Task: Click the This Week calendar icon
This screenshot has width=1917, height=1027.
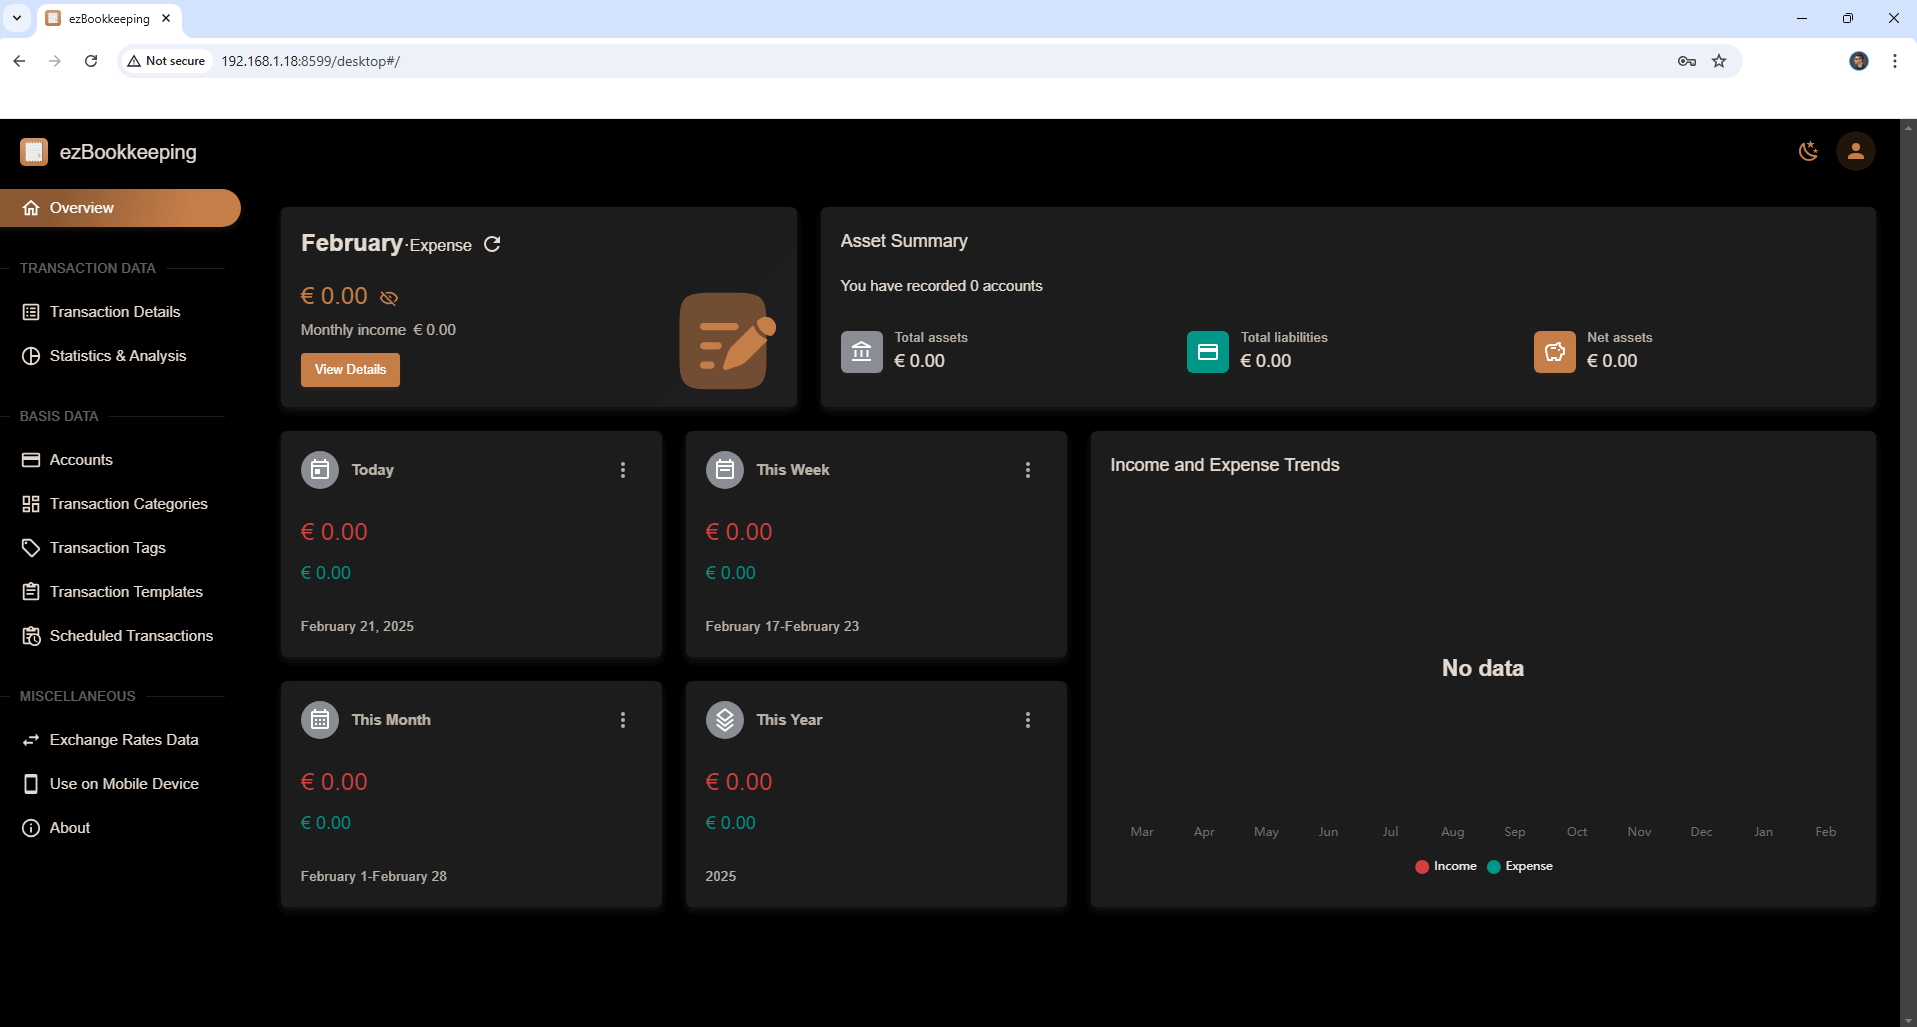Action: 725,470
